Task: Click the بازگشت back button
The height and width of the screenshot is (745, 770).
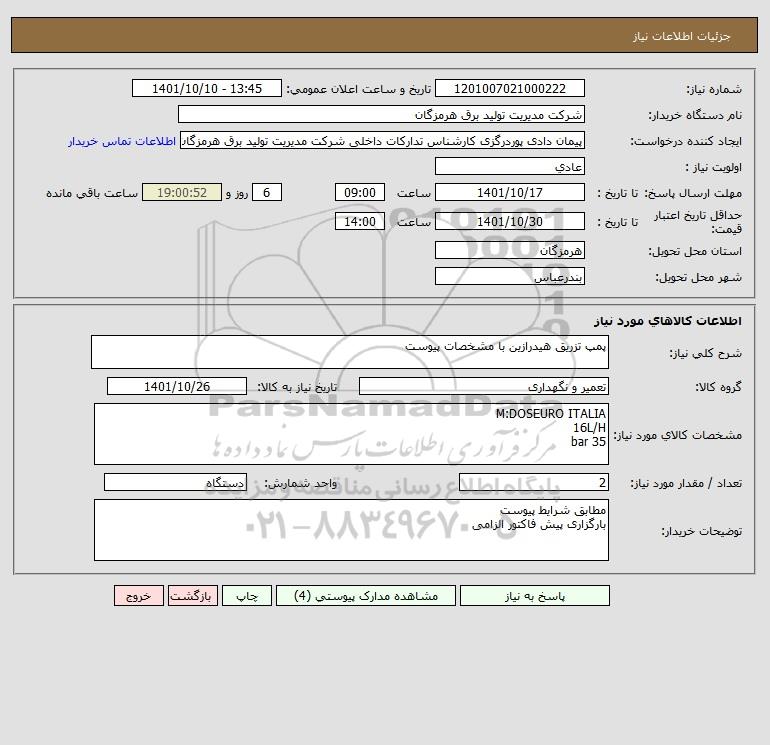Action: 192,595
